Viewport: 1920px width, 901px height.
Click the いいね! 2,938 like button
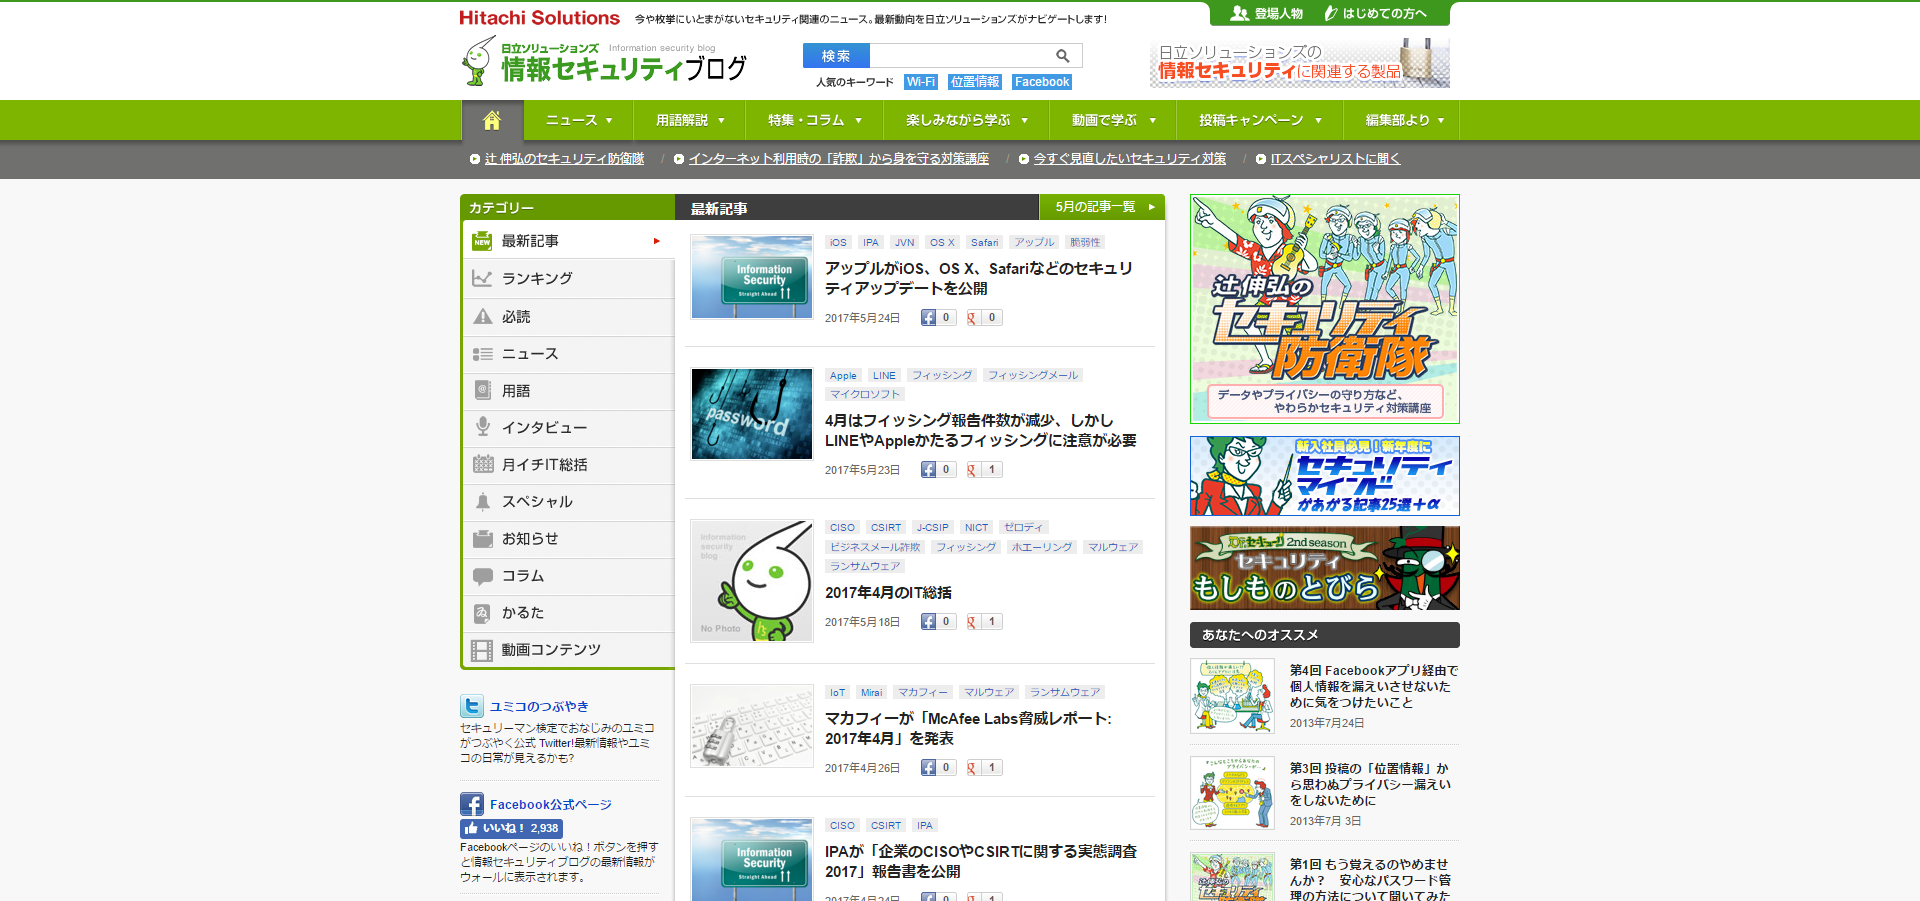511,829
